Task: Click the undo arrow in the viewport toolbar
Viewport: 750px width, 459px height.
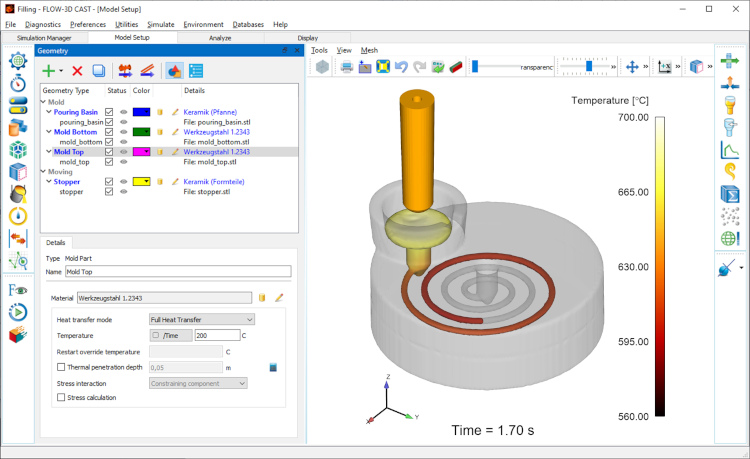Action: 401,67
